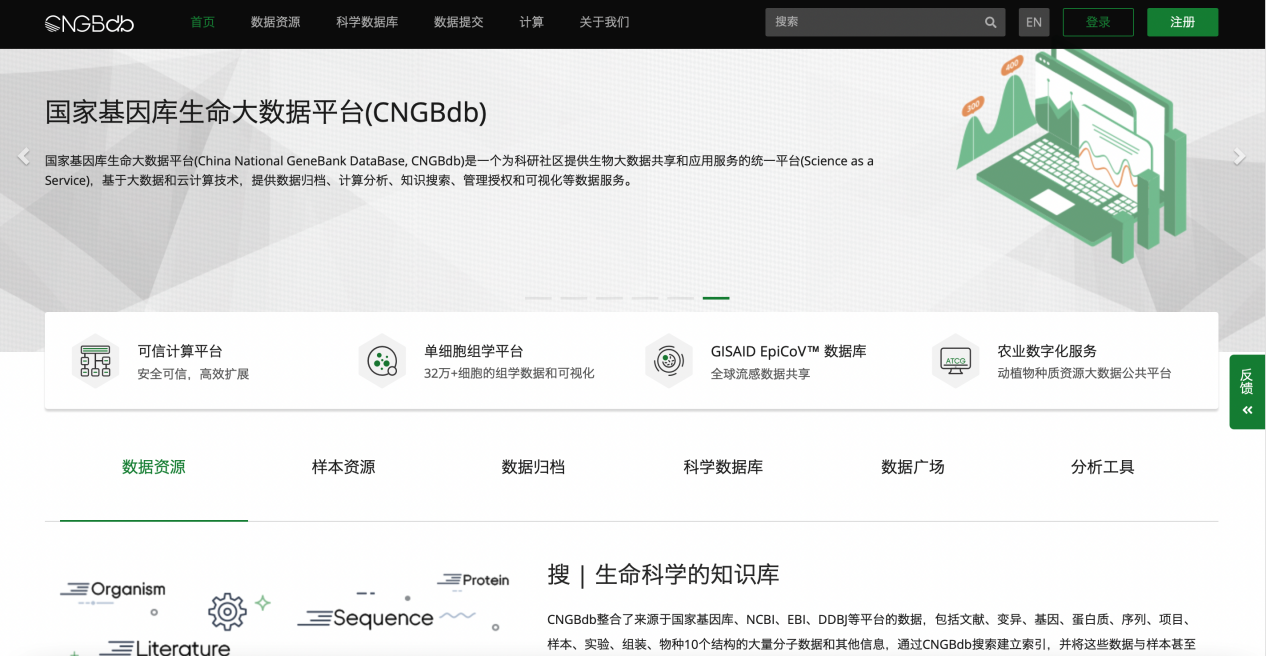
Task: Switch language with EN button
Action: 1034,22
